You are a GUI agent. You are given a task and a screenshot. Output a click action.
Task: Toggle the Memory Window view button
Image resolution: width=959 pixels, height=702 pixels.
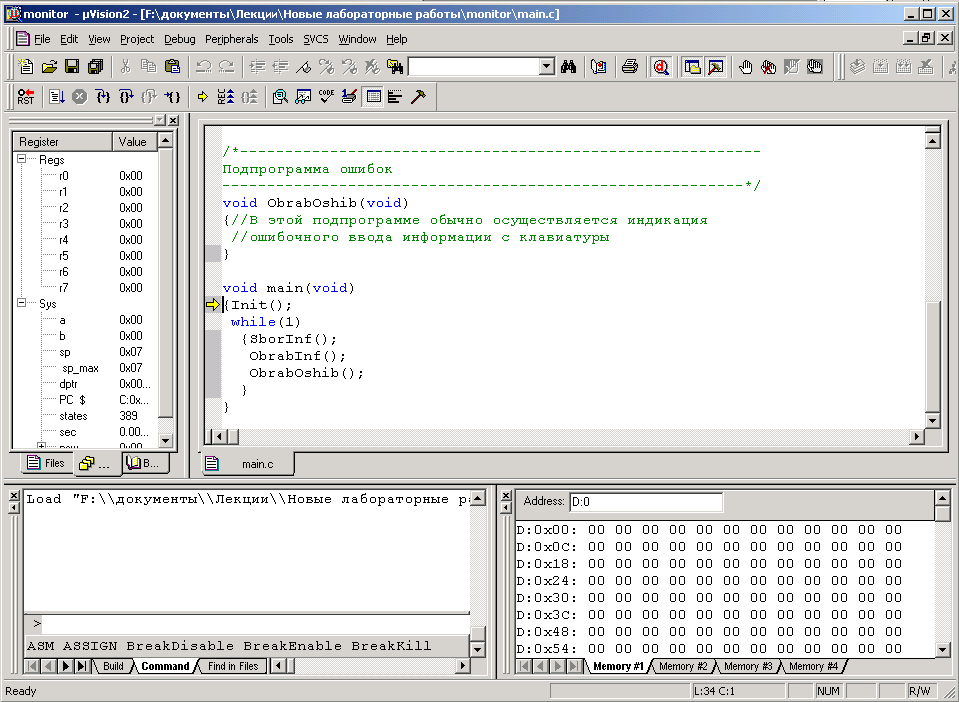click(373, 97)
